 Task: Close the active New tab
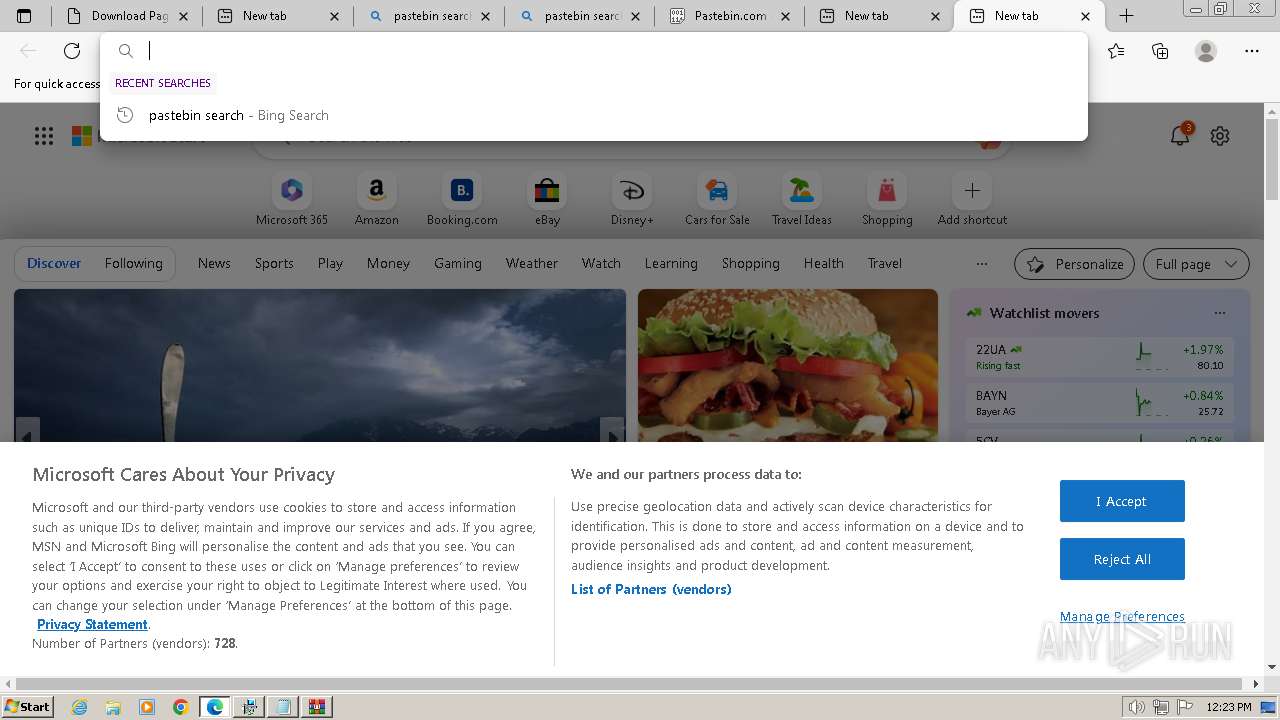(x=1085, y=16)
